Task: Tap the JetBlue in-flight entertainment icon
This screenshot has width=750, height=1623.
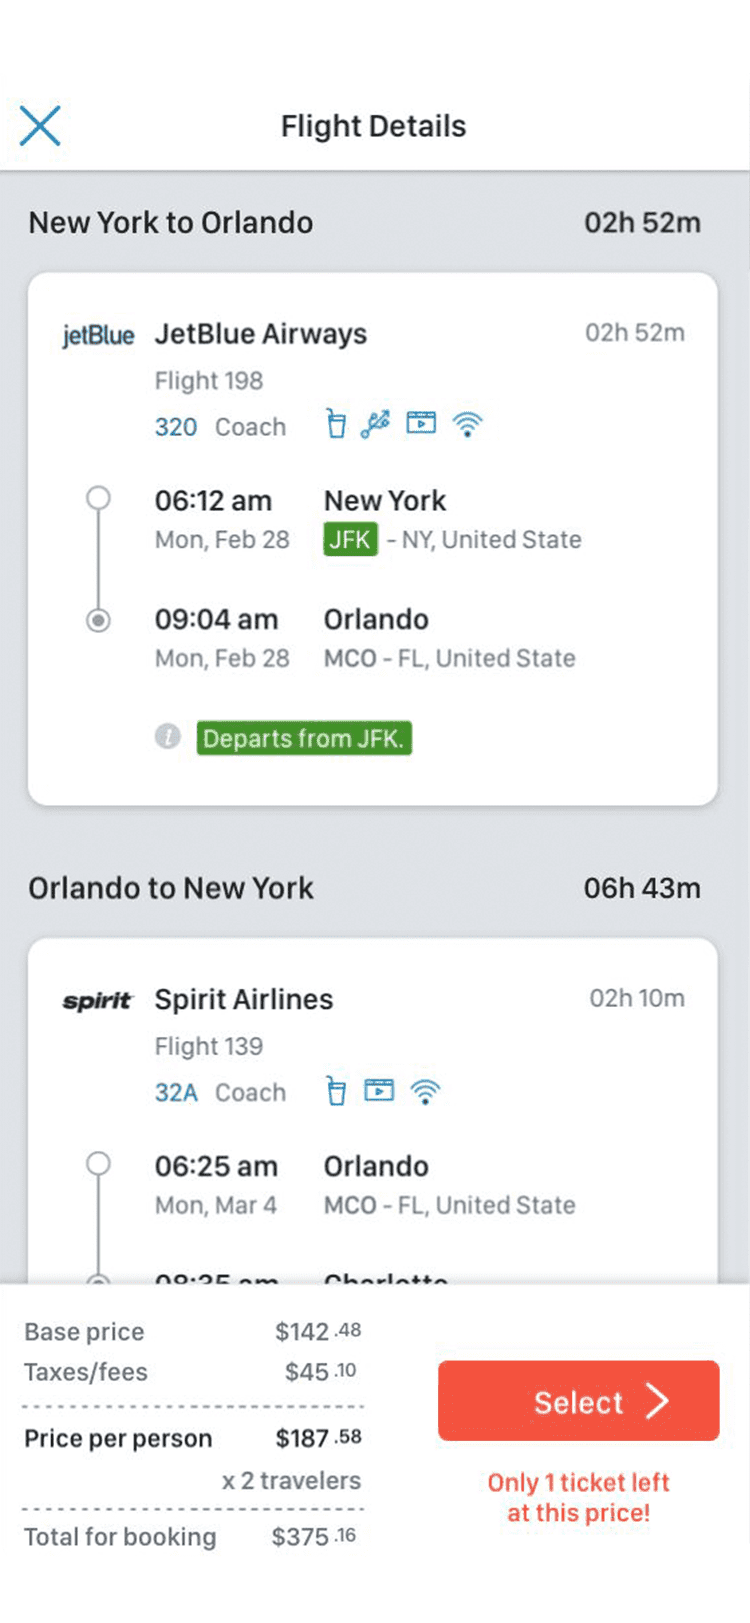Action: 421,423
